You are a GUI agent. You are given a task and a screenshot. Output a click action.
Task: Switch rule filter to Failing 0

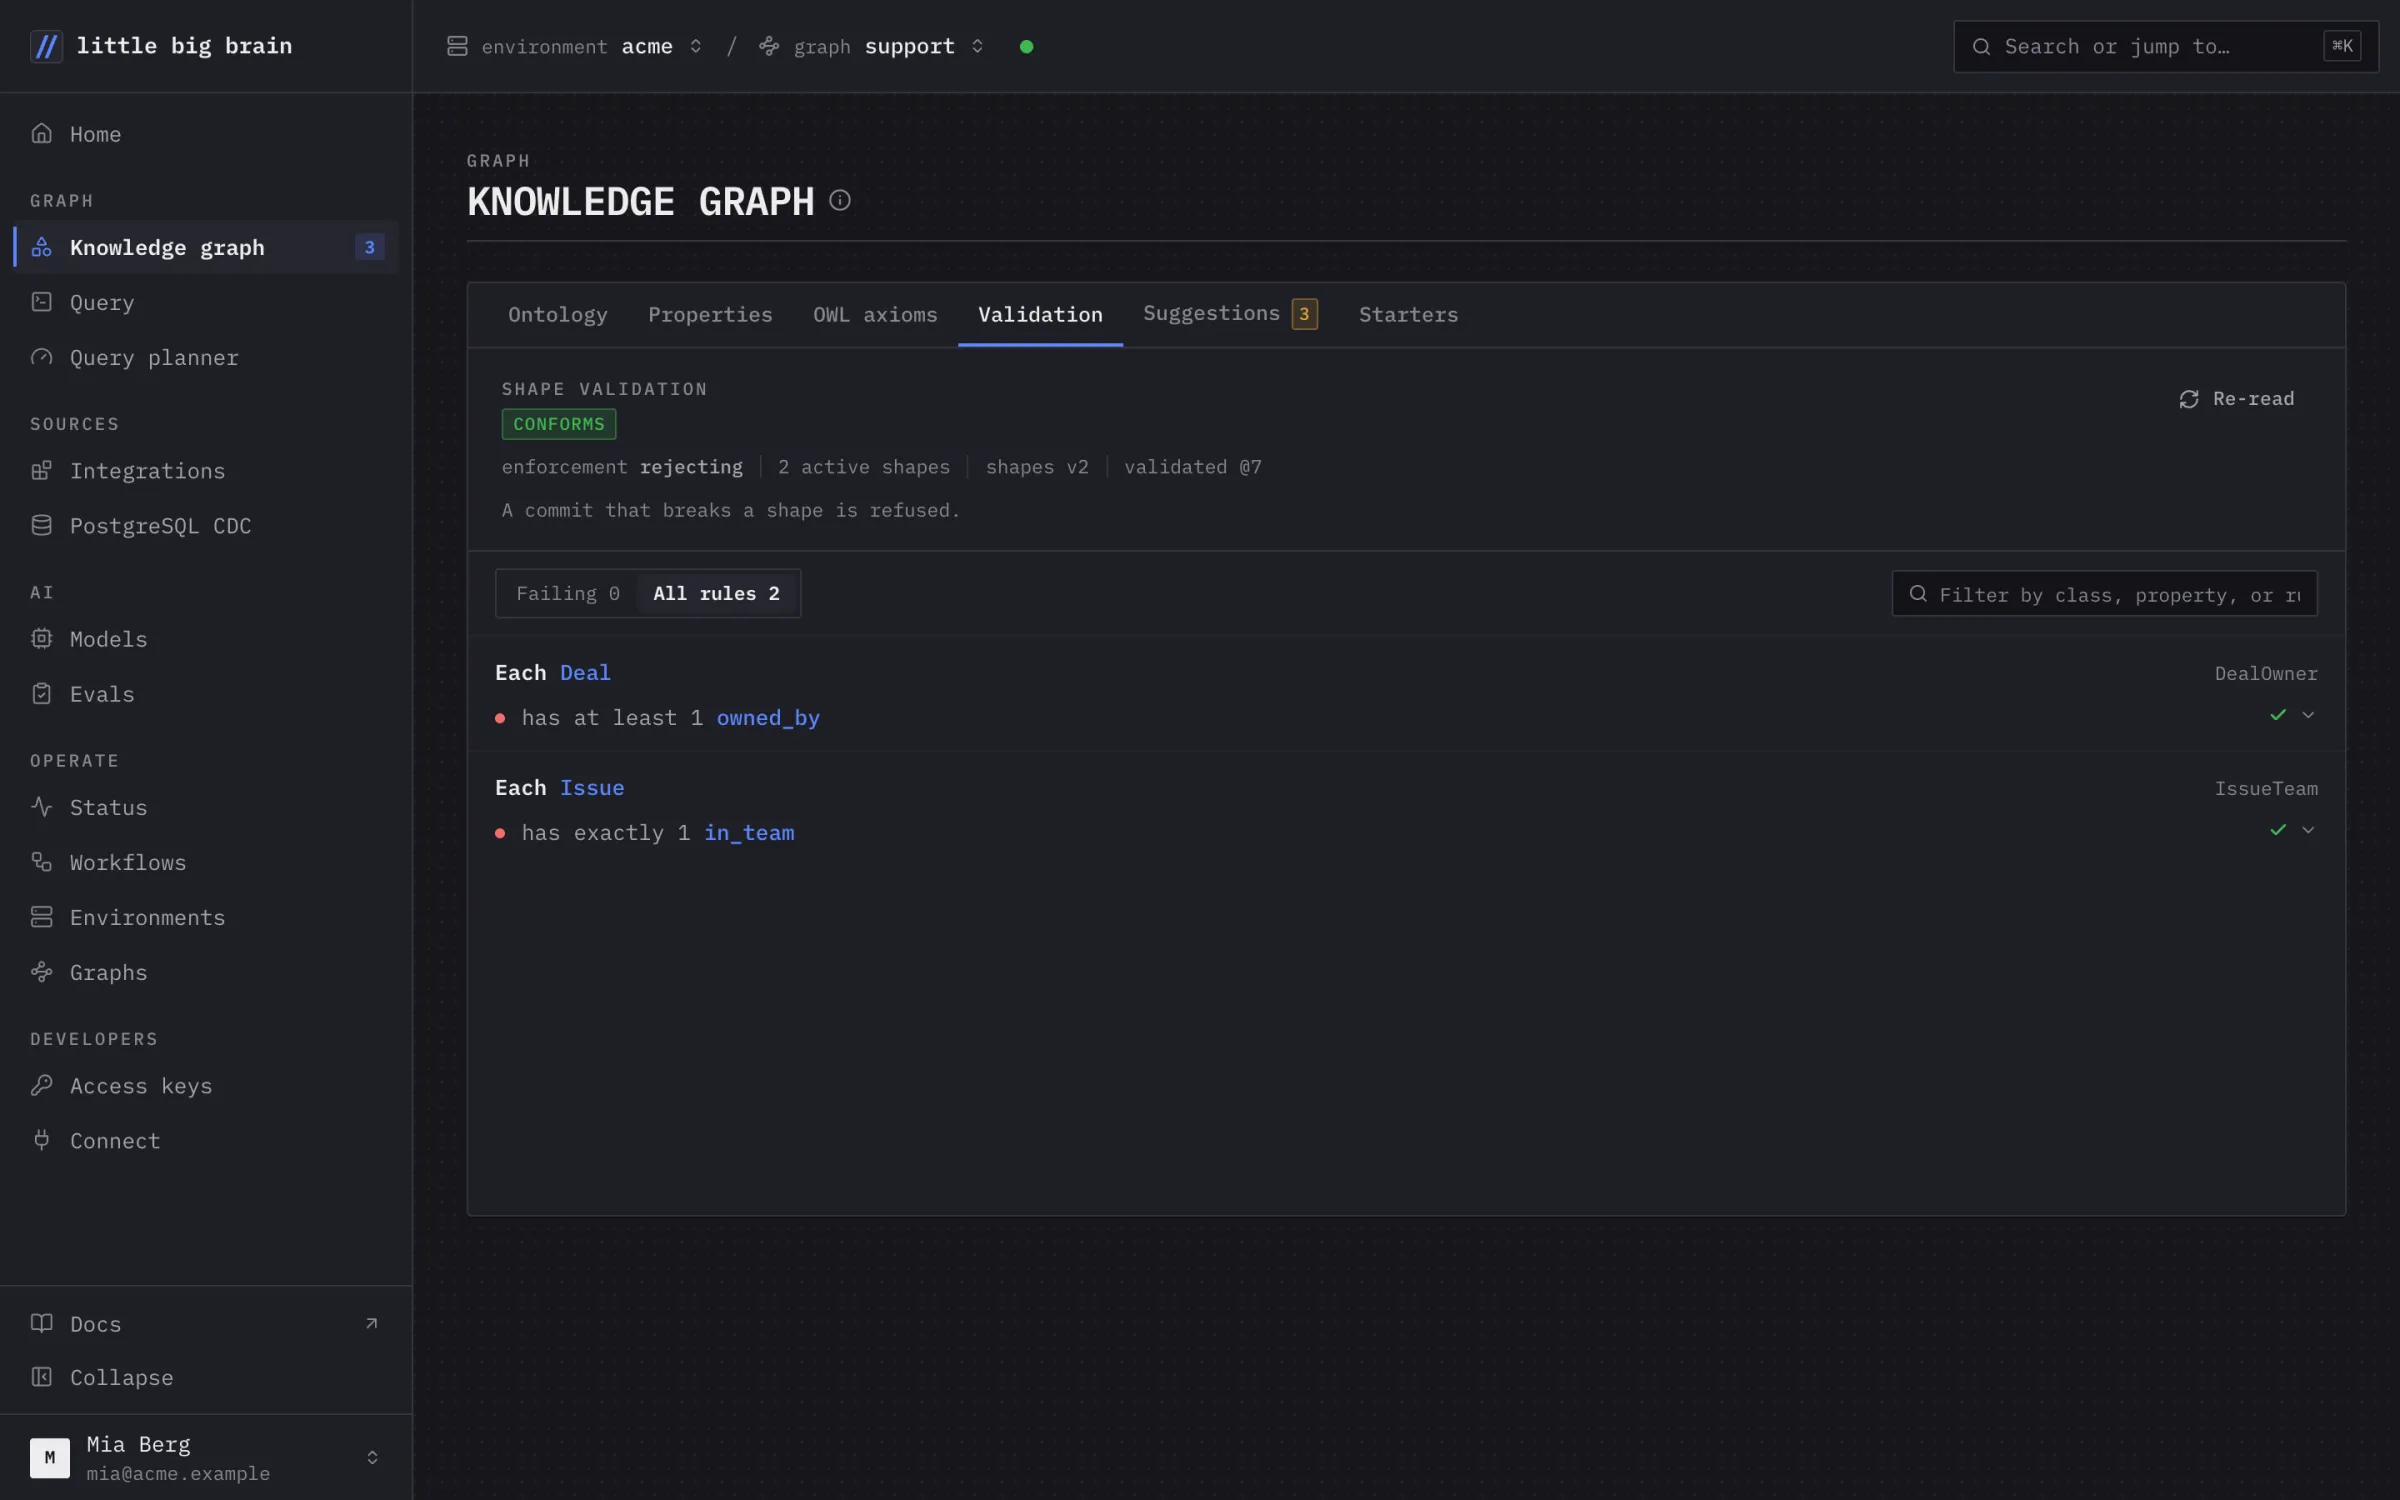(x=567, y=593)
